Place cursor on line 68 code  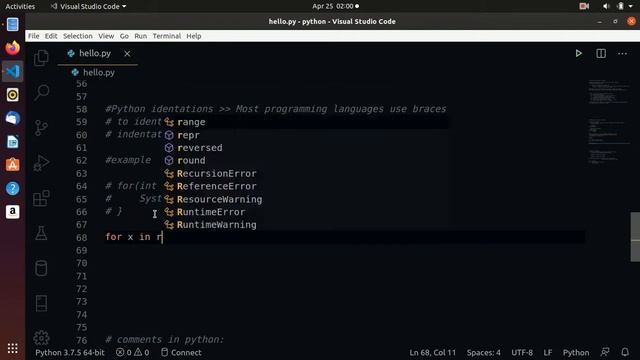coord(134,237)
